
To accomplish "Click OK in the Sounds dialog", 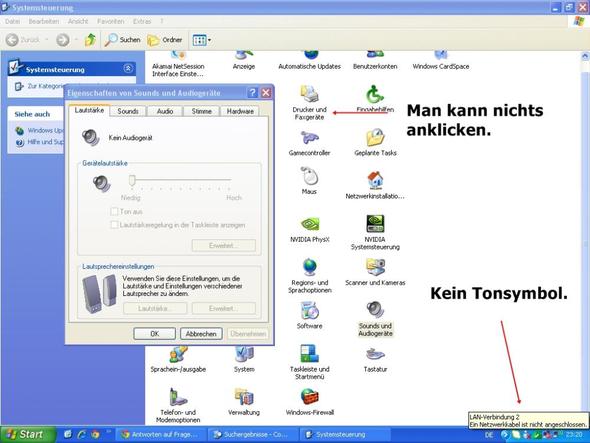I will coord(155,334).
